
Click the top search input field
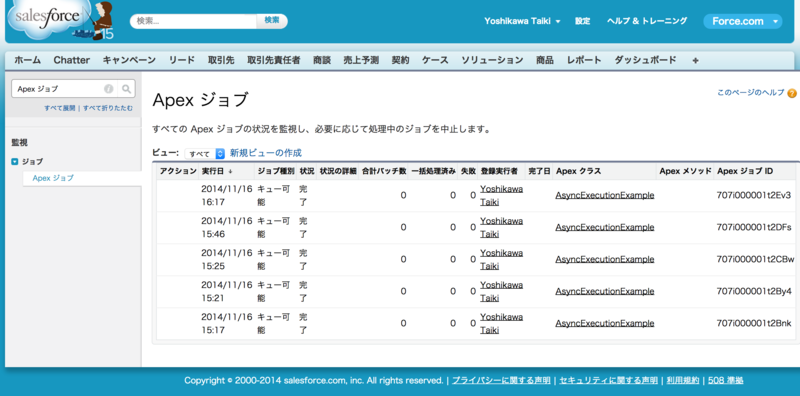pos(193,21)
